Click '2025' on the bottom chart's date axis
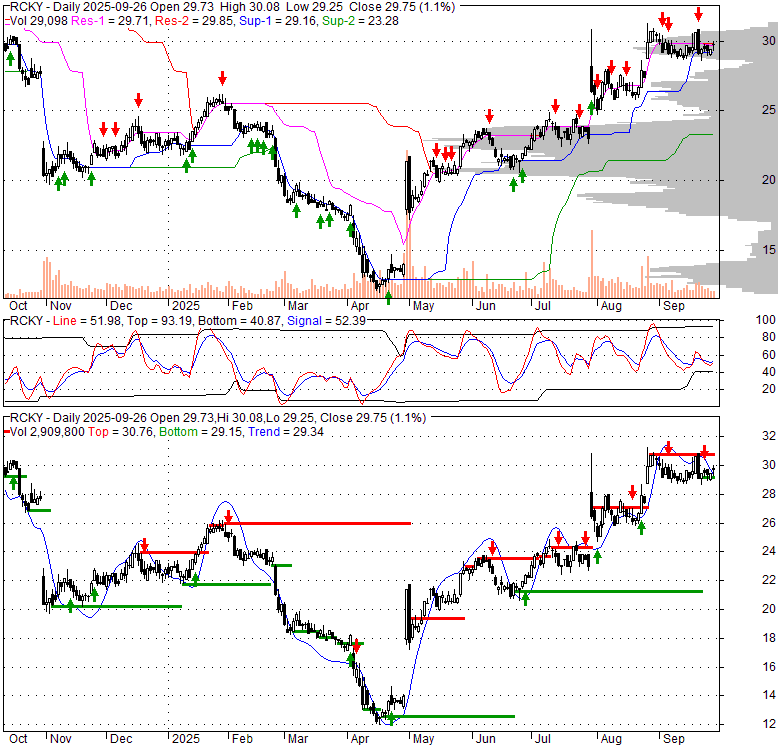 [x=186, y=739]
